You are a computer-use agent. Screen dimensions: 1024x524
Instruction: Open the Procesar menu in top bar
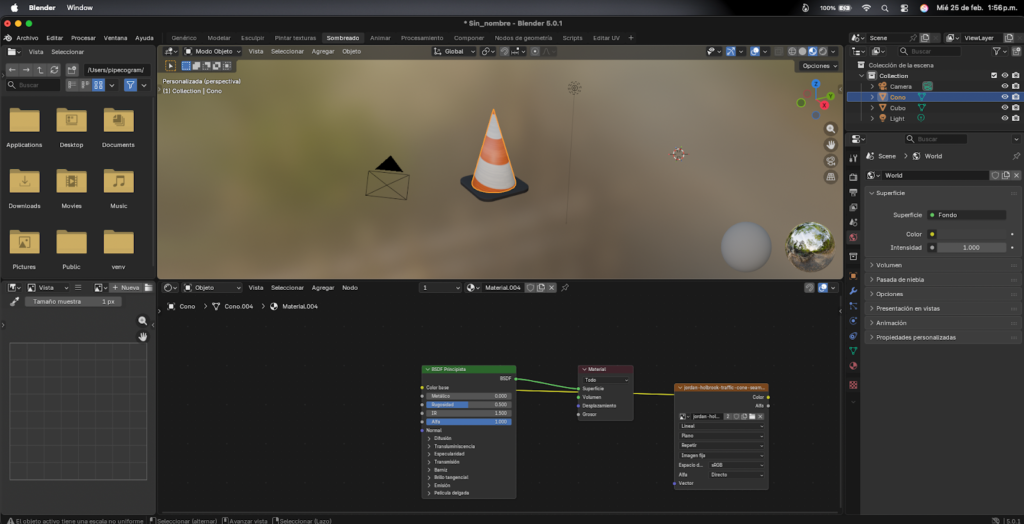(83, 37)
